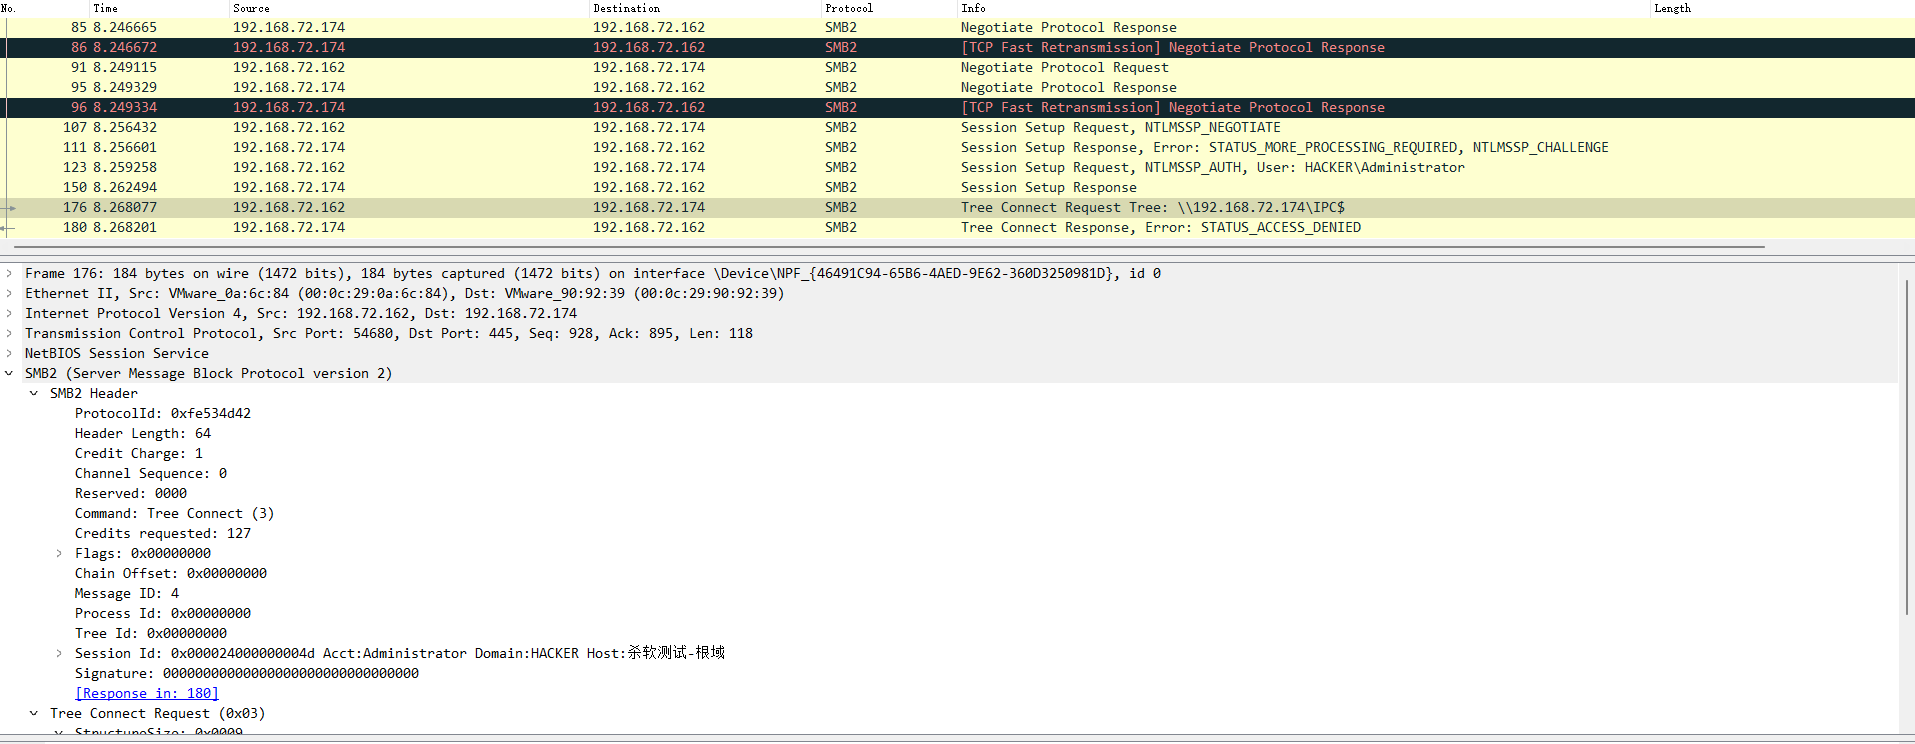Select packet 123 NTLMSSP_AUTH HACKER\Administrator
Viewport: 1915px width, 744px height.
tap(957, 167)
